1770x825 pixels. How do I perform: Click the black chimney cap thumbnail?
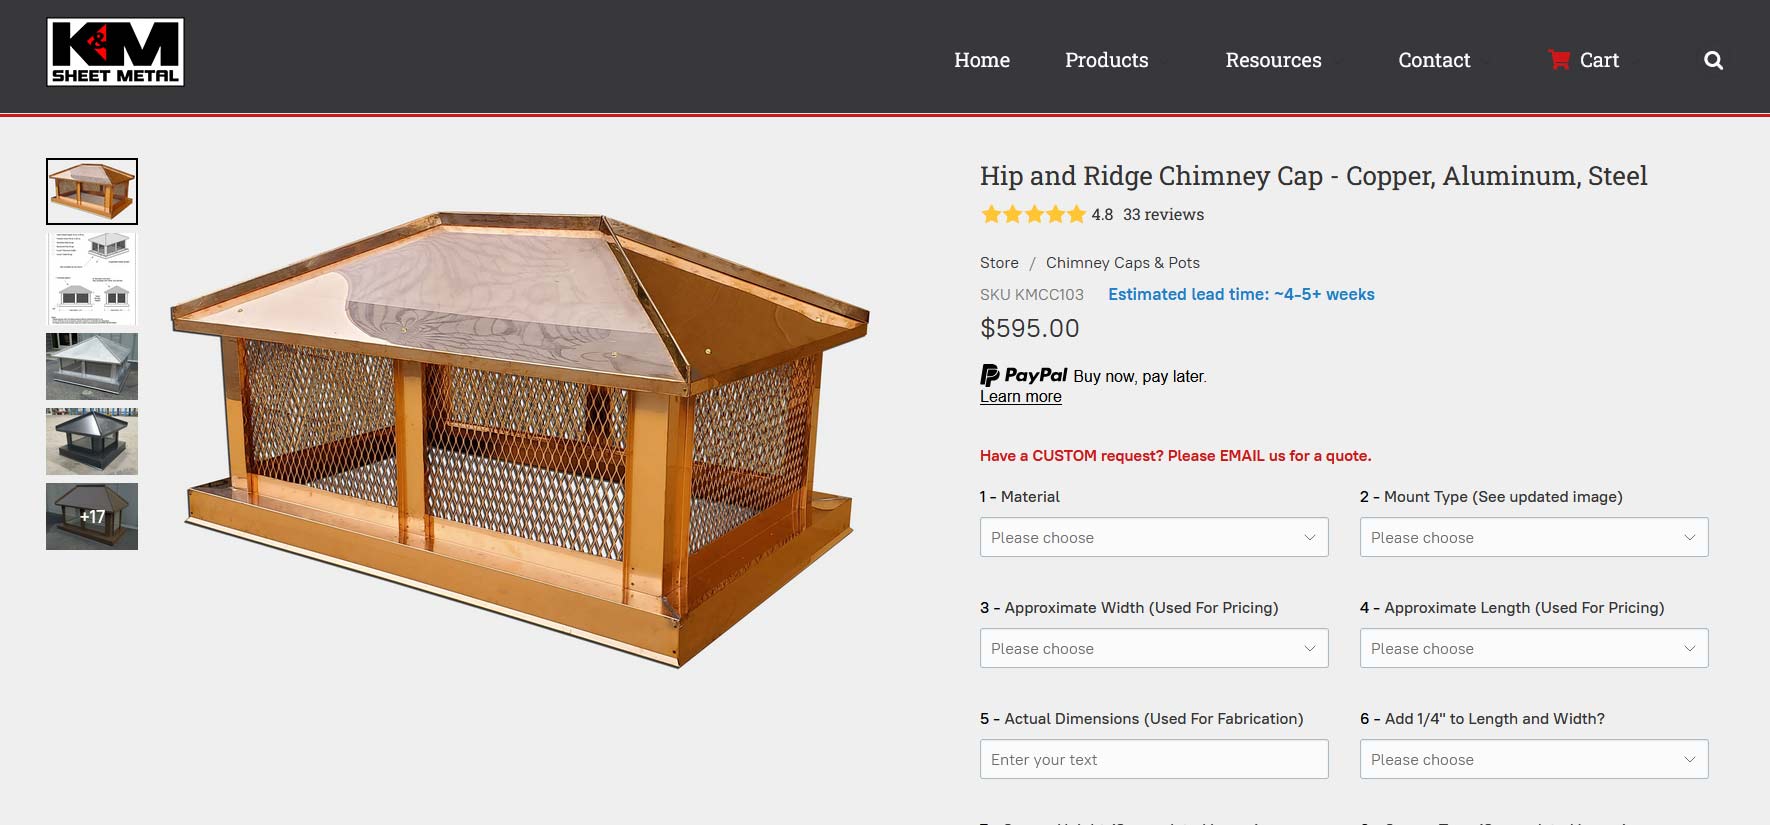90,441
